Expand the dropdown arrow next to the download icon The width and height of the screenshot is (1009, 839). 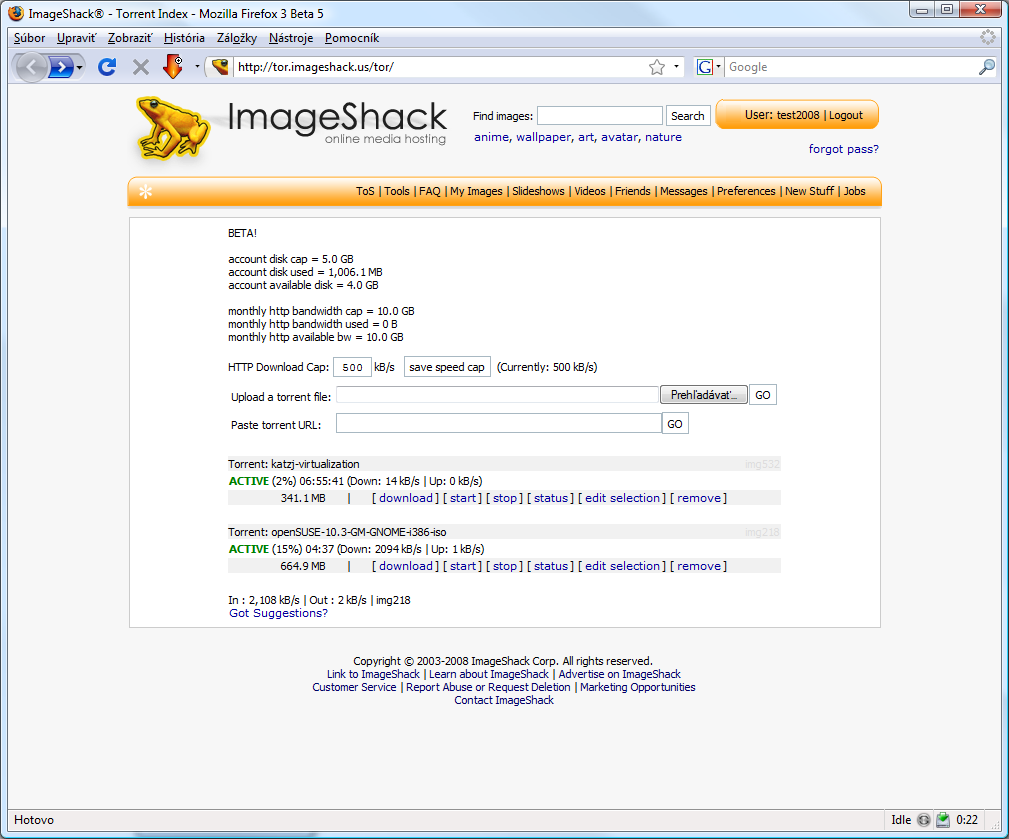point(197,66)
